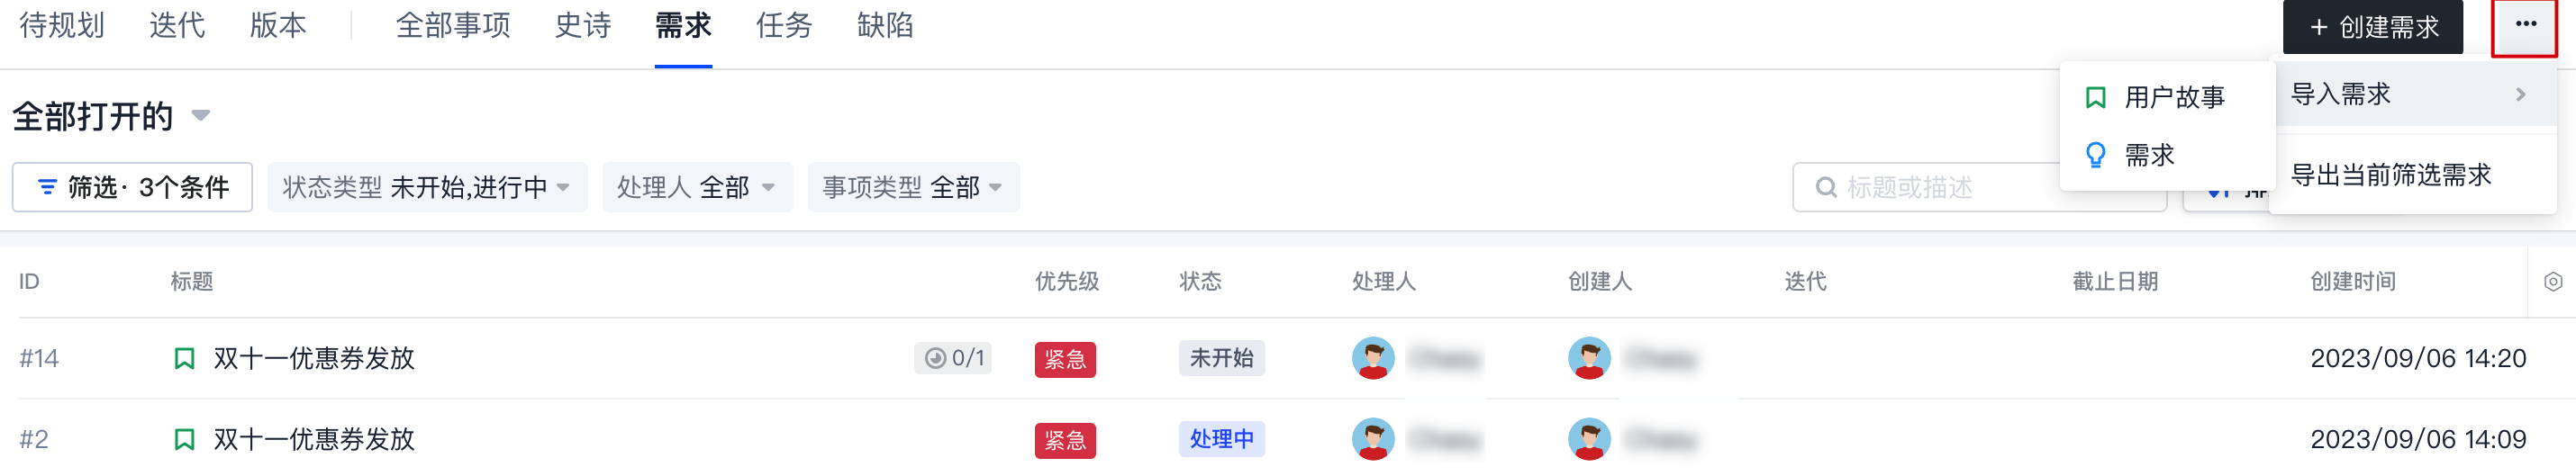Switch to the 史诗 tab

tap(583, 26)
